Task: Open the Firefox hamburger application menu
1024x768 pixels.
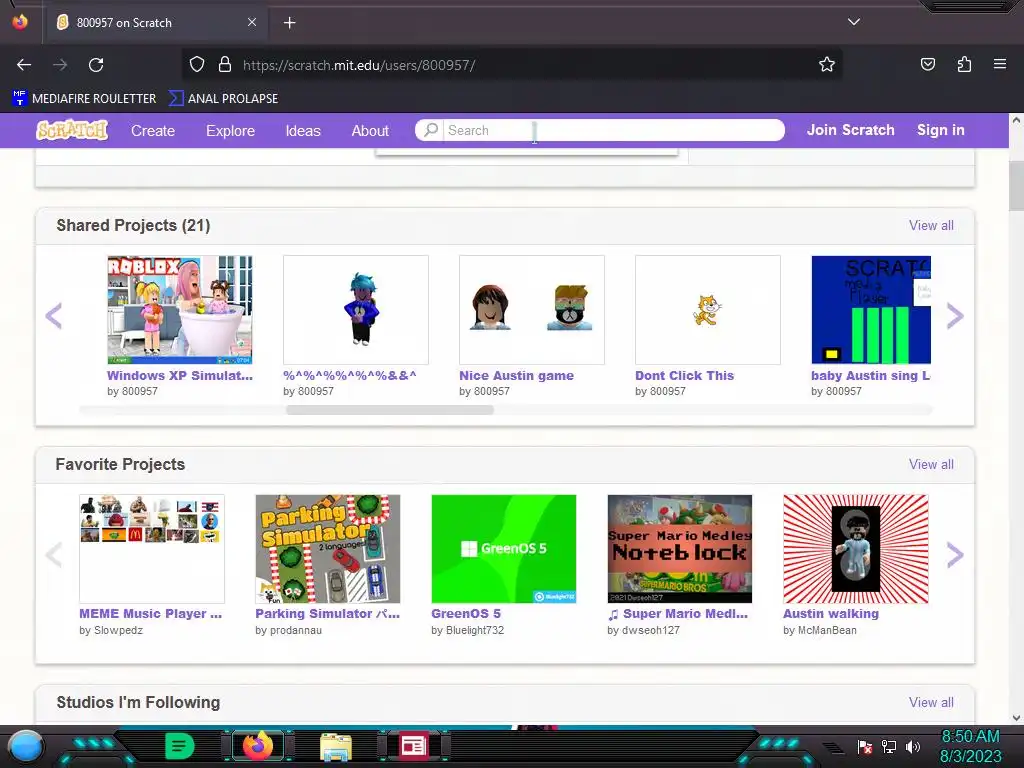Action: click(999, 64)
